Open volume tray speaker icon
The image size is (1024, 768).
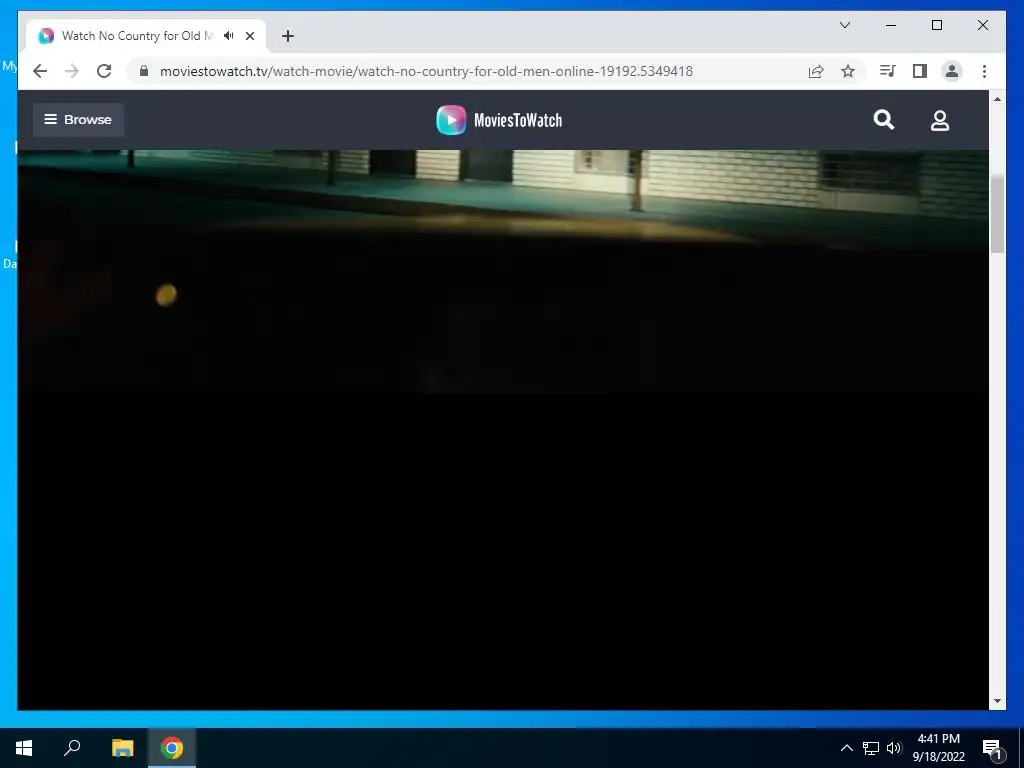(893, 748)
